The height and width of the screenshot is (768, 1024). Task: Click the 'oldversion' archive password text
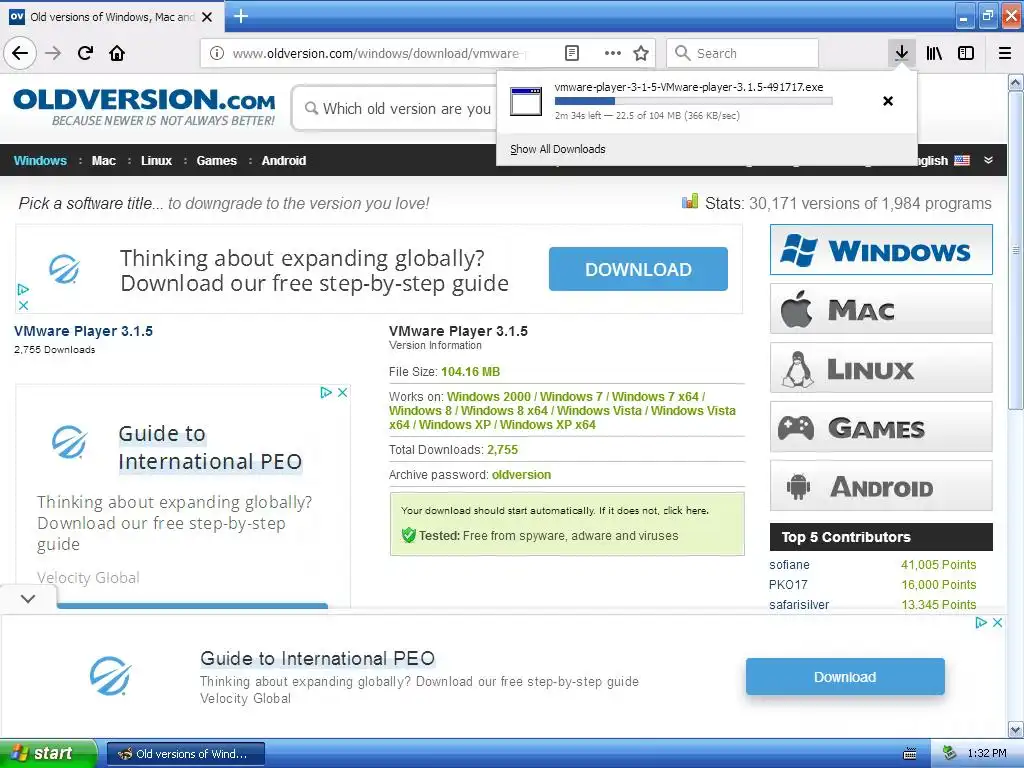[521, 475]
